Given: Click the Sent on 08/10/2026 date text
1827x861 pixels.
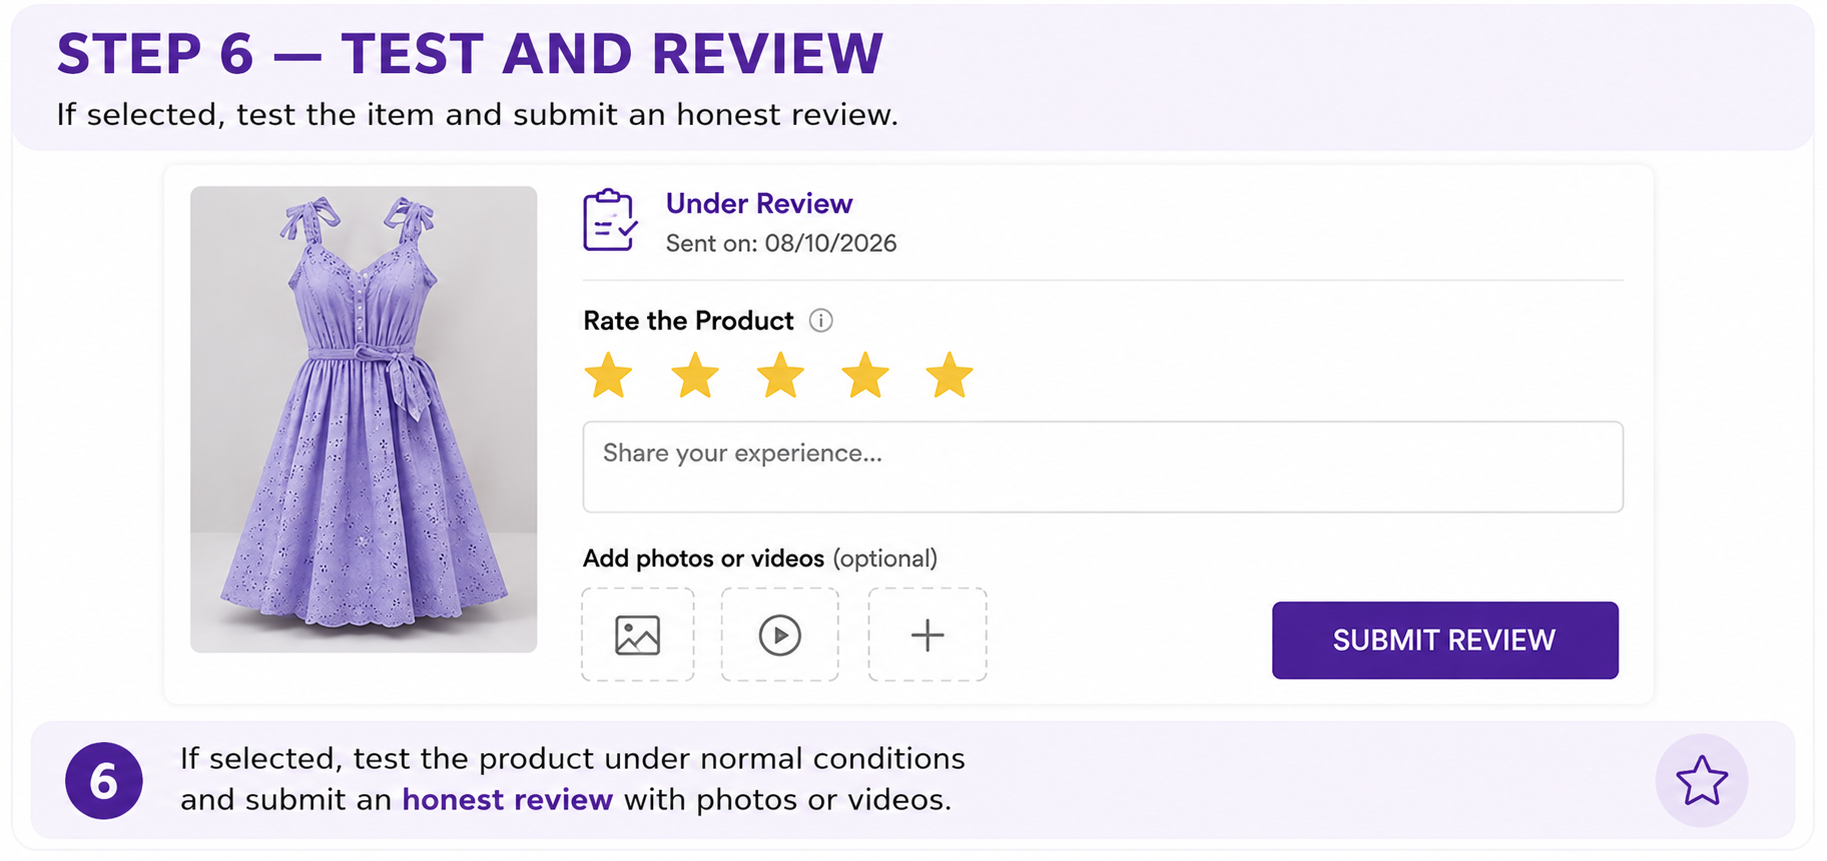Looking at the screenshot, I should pyautogui.click(x=781, y=244).
